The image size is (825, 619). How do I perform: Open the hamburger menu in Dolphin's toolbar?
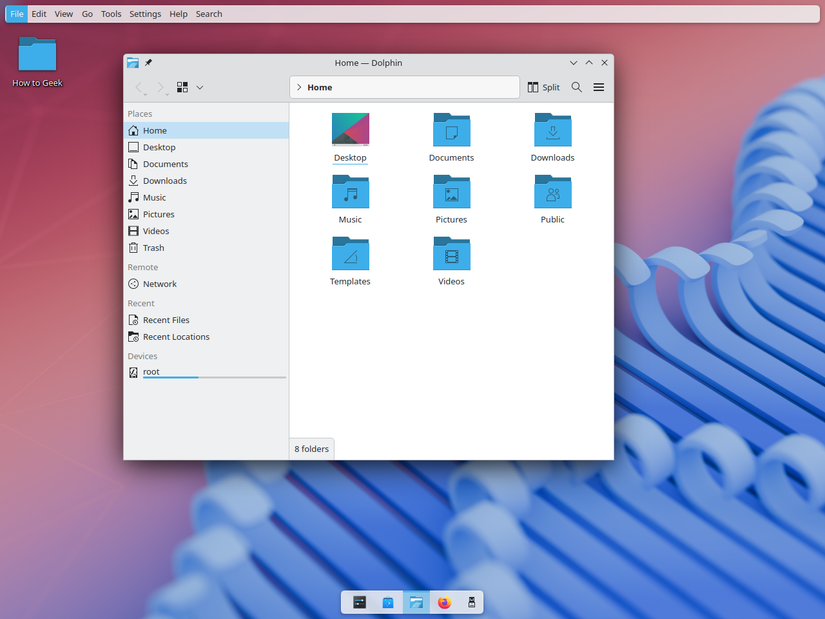598,87
